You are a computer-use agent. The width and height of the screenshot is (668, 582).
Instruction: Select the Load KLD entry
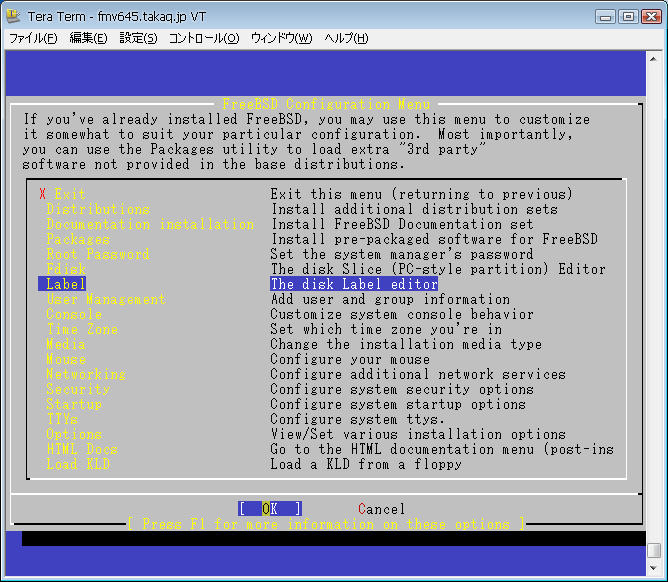[78, 464]
